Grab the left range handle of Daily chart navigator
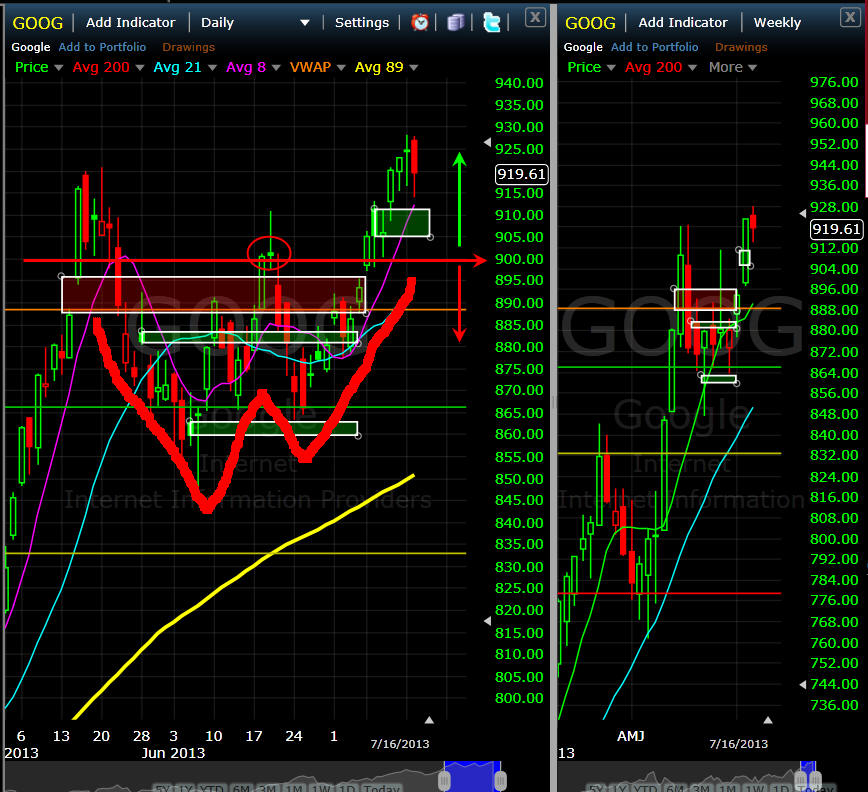The image size is (868, 792). pyautogui.click(x=445, y=780)
